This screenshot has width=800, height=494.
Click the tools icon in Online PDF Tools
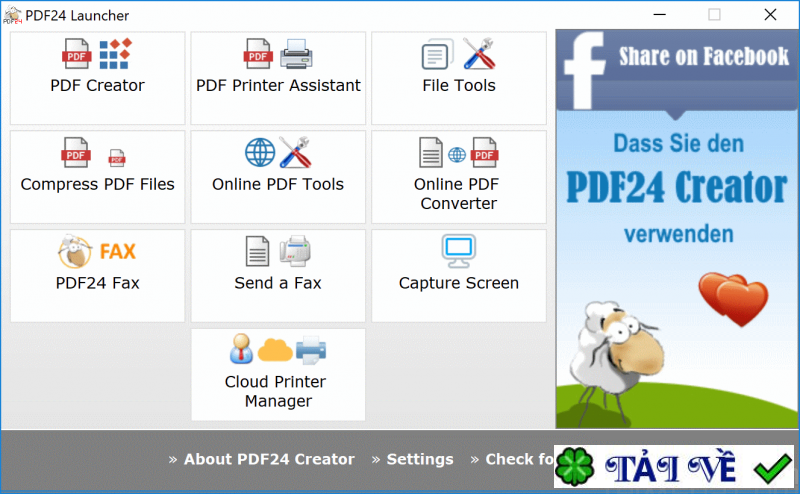(x=295, y=152)
